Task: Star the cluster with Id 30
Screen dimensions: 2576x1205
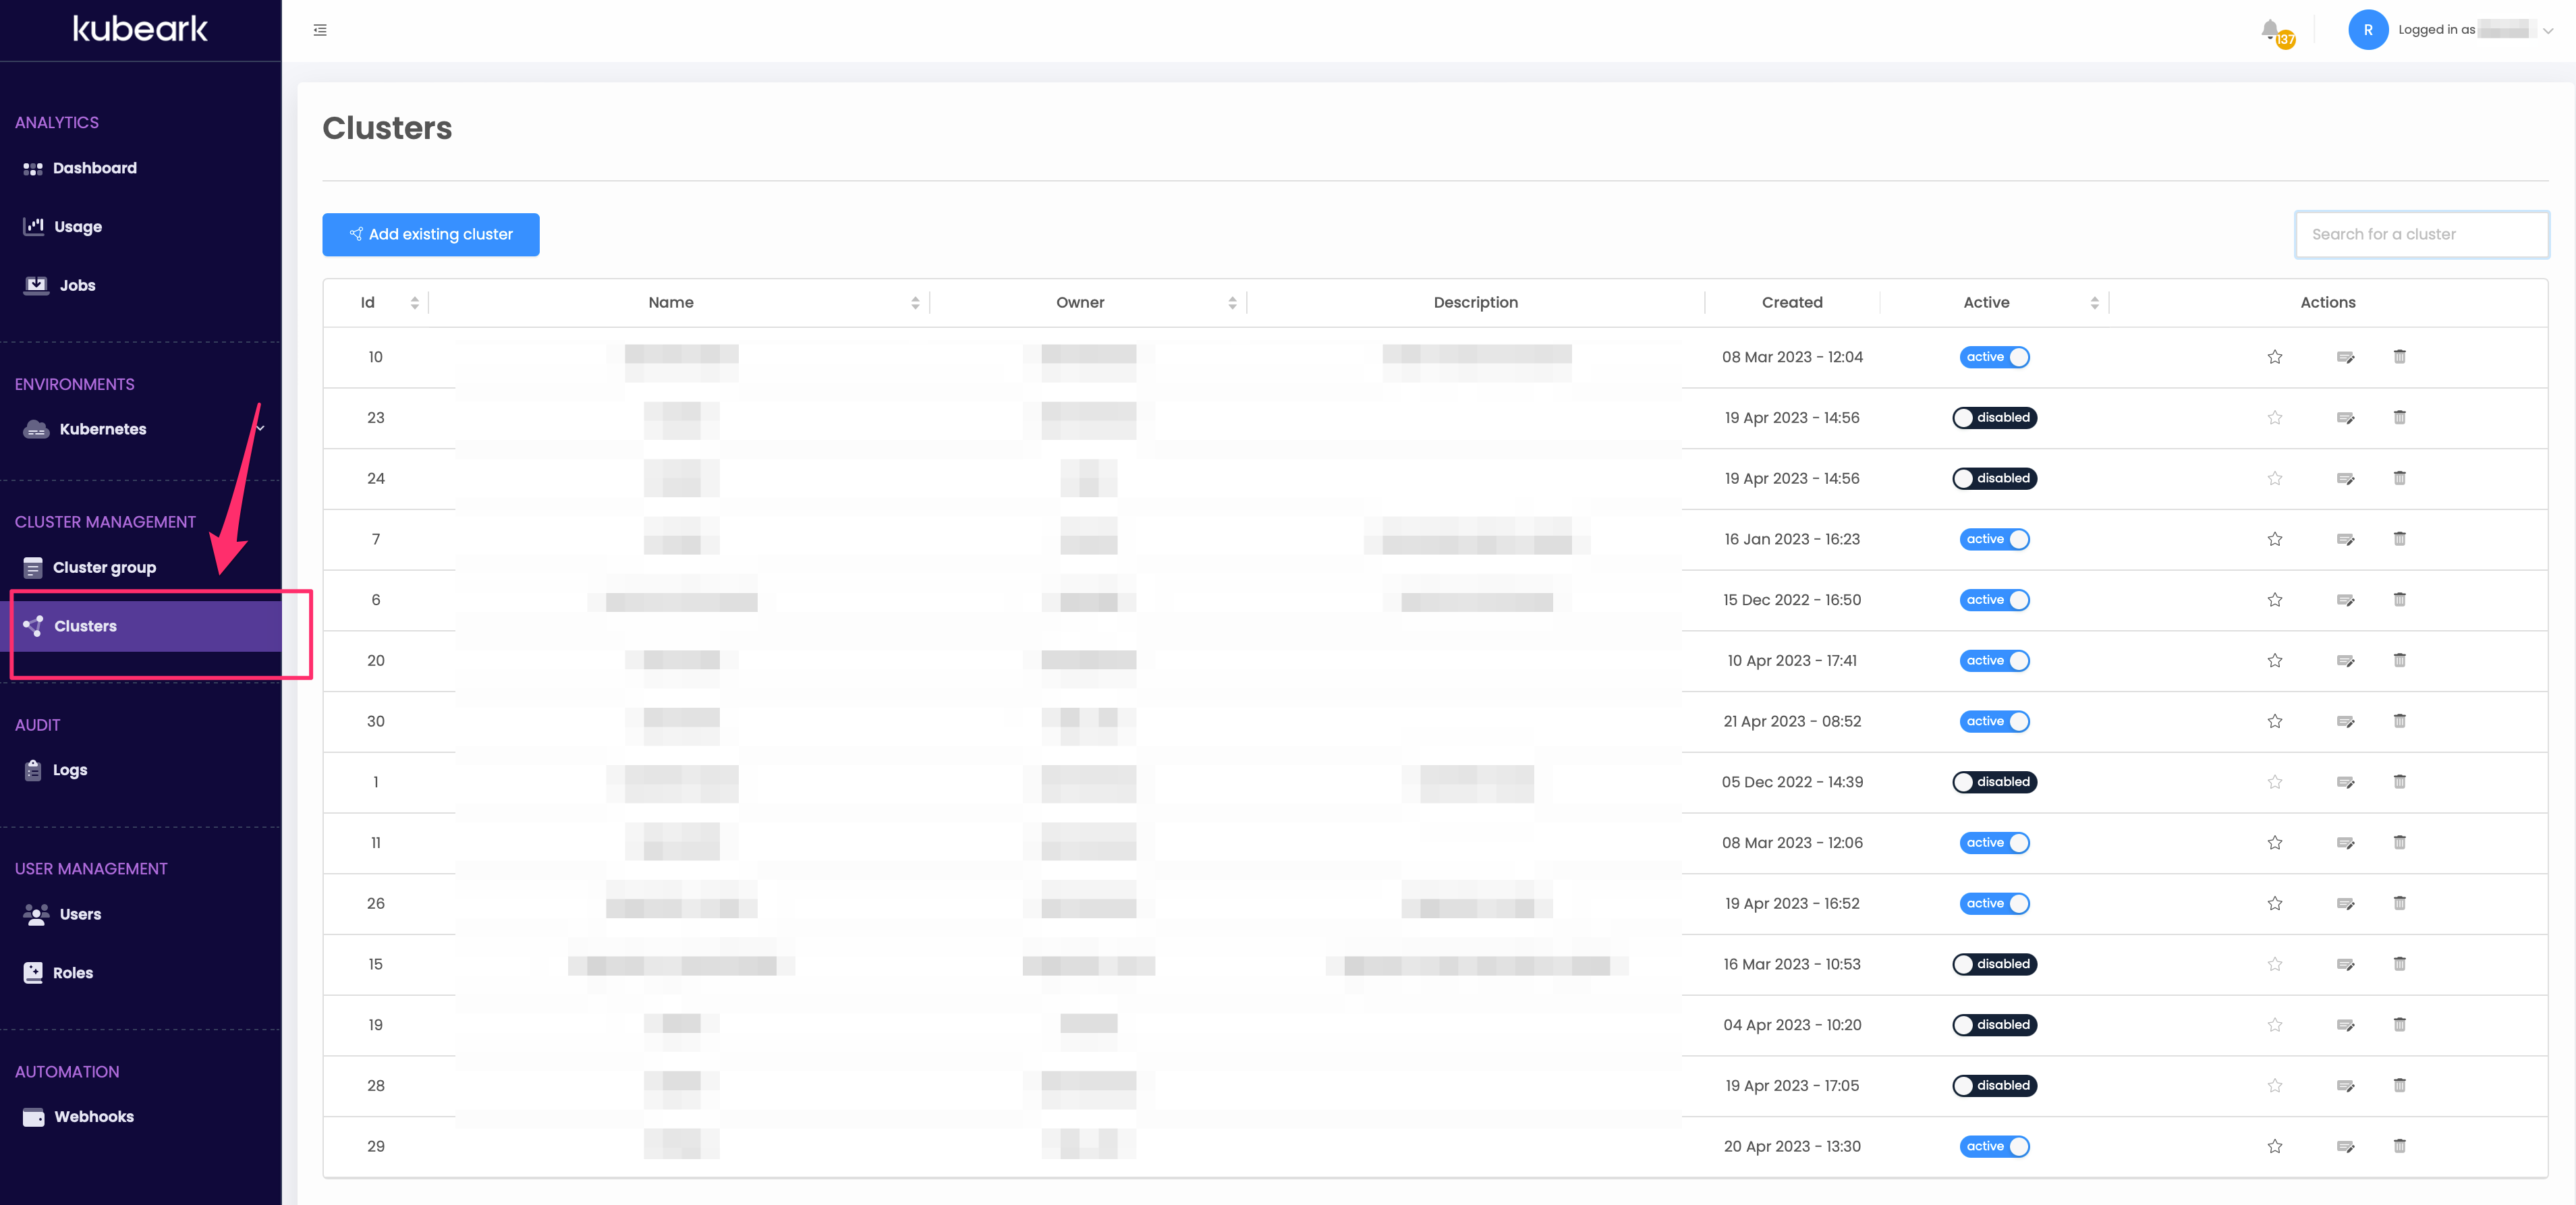Action: [x=2275, y=721]
